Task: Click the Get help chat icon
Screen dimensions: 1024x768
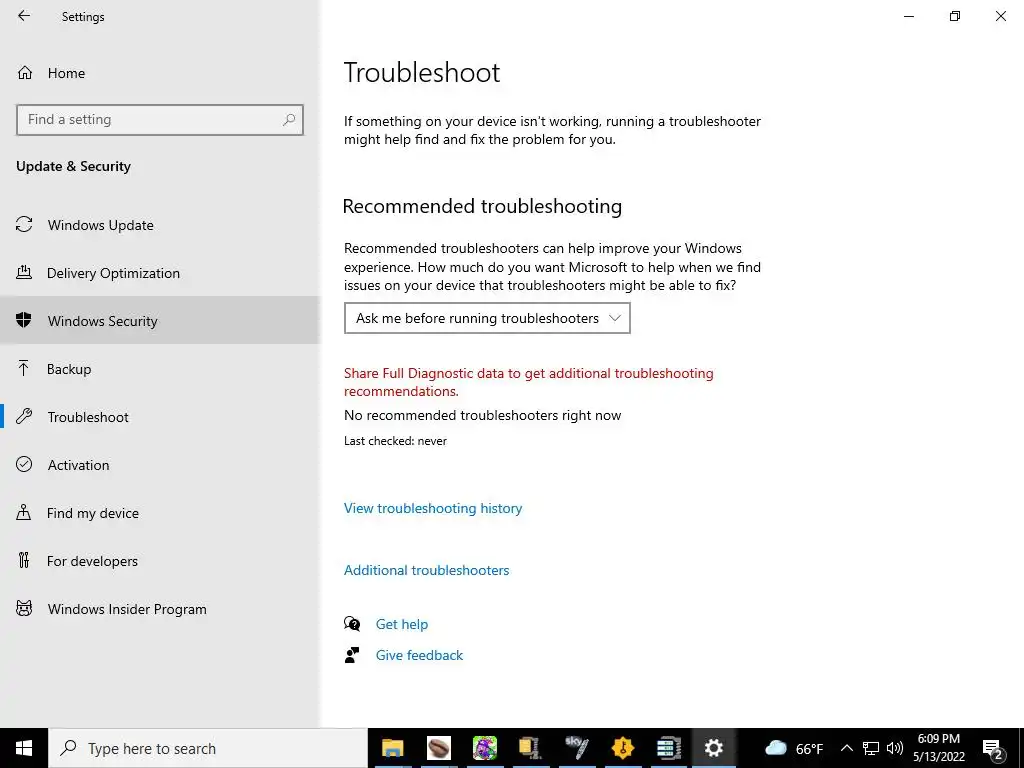Action: tap(352, 624)
